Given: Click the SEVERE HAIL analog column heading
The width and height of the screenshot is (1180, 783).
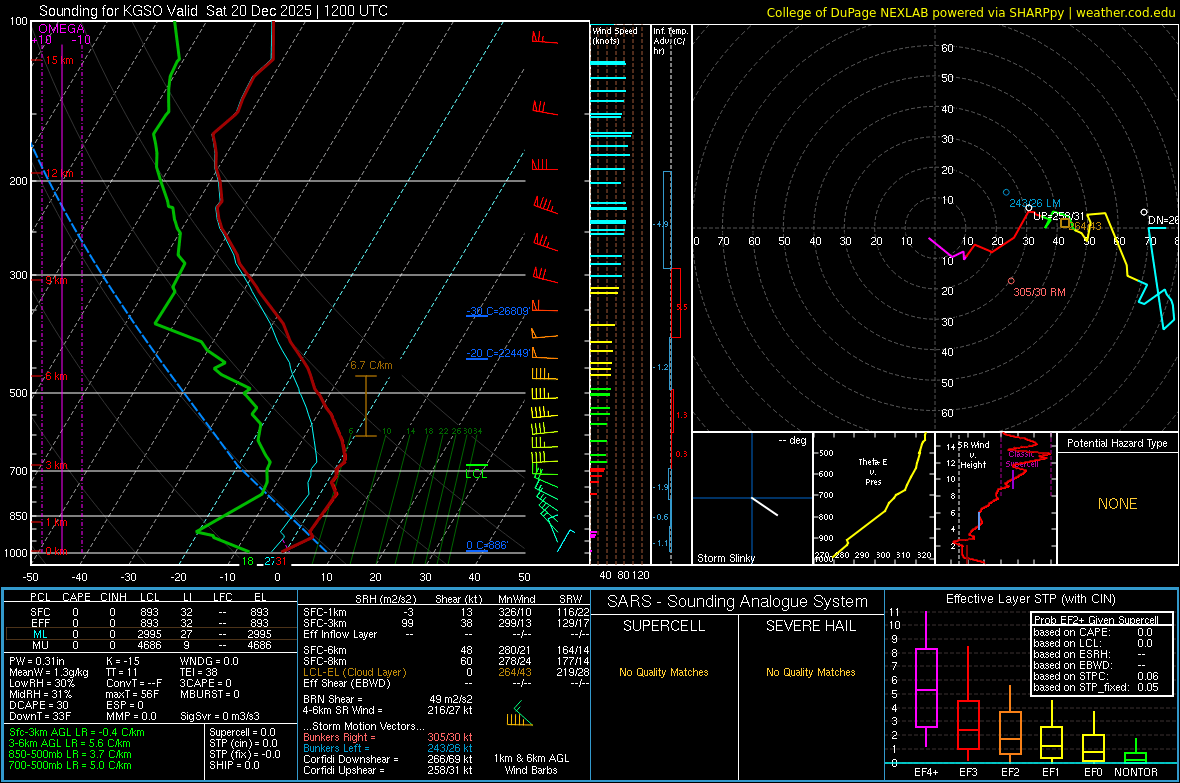Looking at the screenshot, I should pos(810,626).
